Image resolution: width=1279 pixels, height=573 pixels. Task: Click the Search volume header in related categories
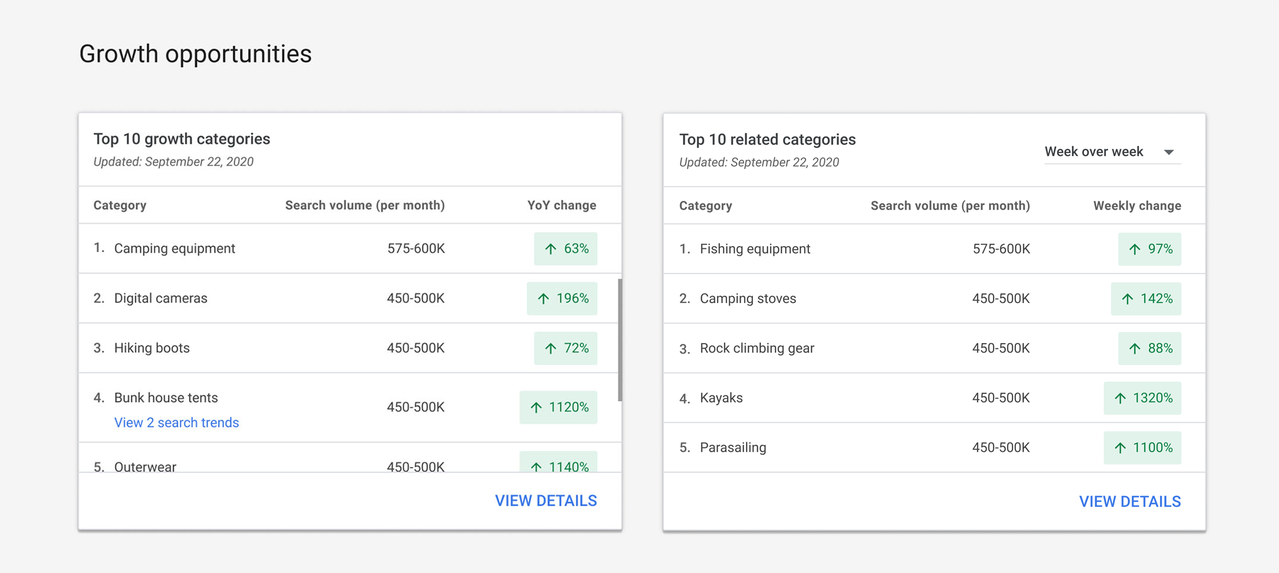(949, 206)
